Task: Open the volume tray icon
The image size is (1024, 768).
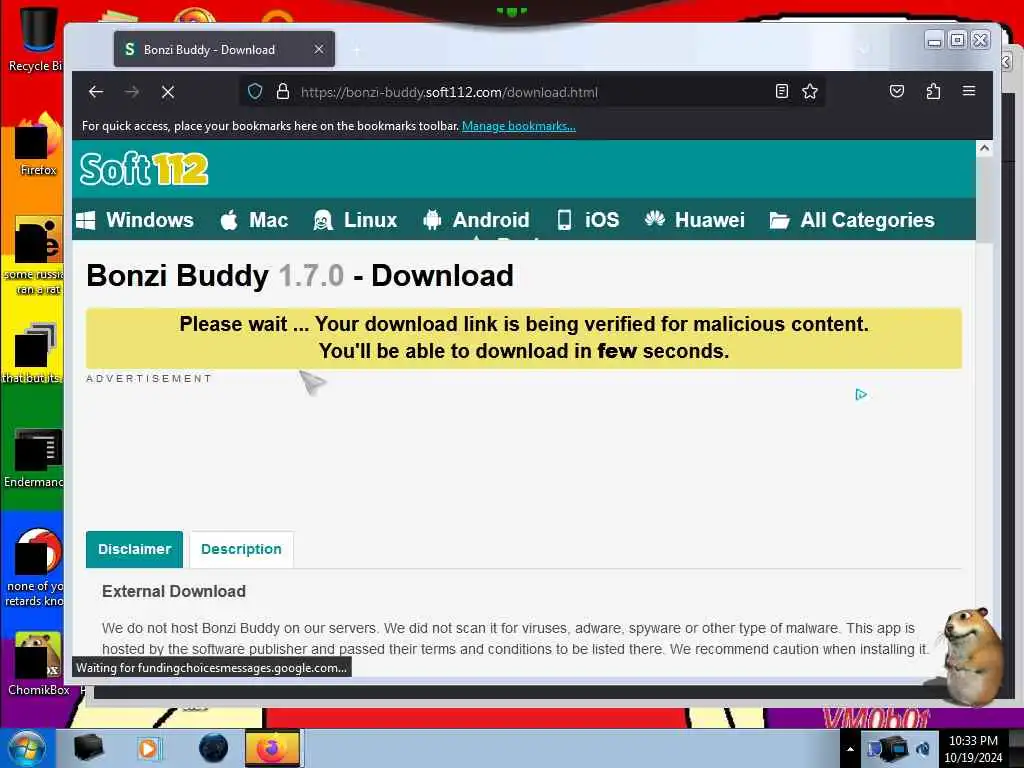Action: pyautogui.click(x=923, y=748)
